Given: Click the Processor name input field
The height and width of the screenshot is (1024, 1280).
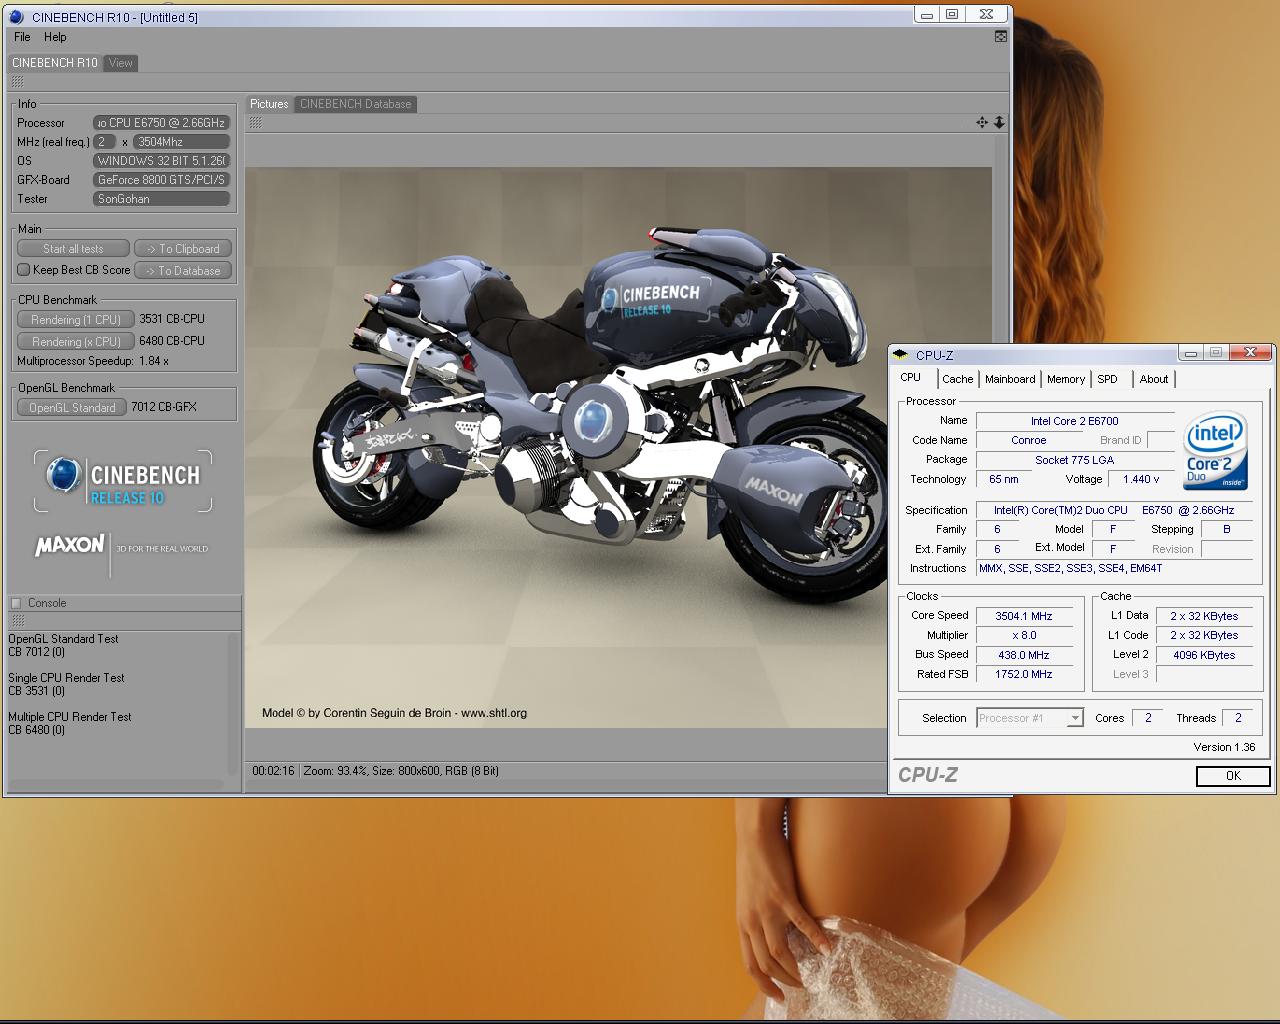Looking at the screenshot, I should click(162, 123).
